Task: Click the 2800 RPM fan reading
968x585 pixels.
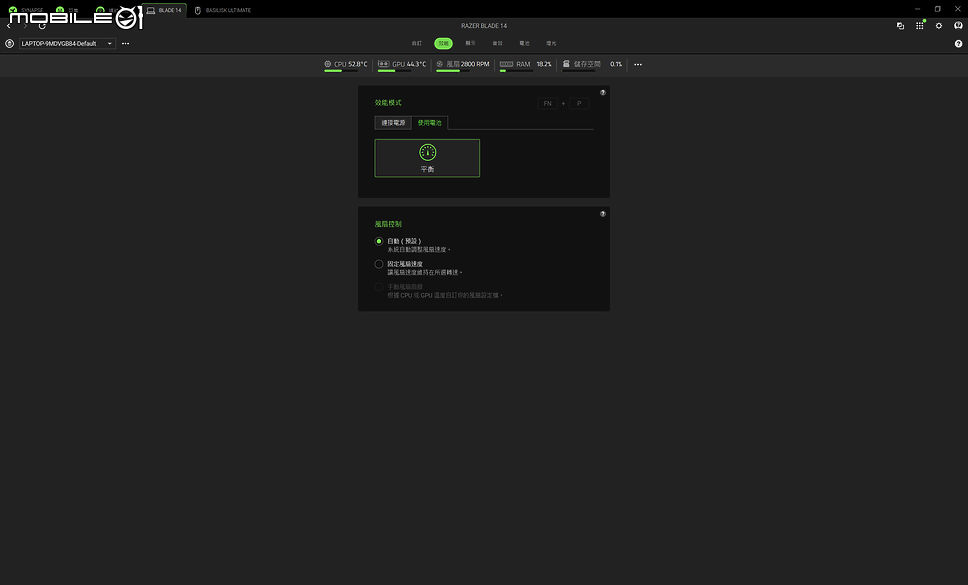Action: [475, 64]
